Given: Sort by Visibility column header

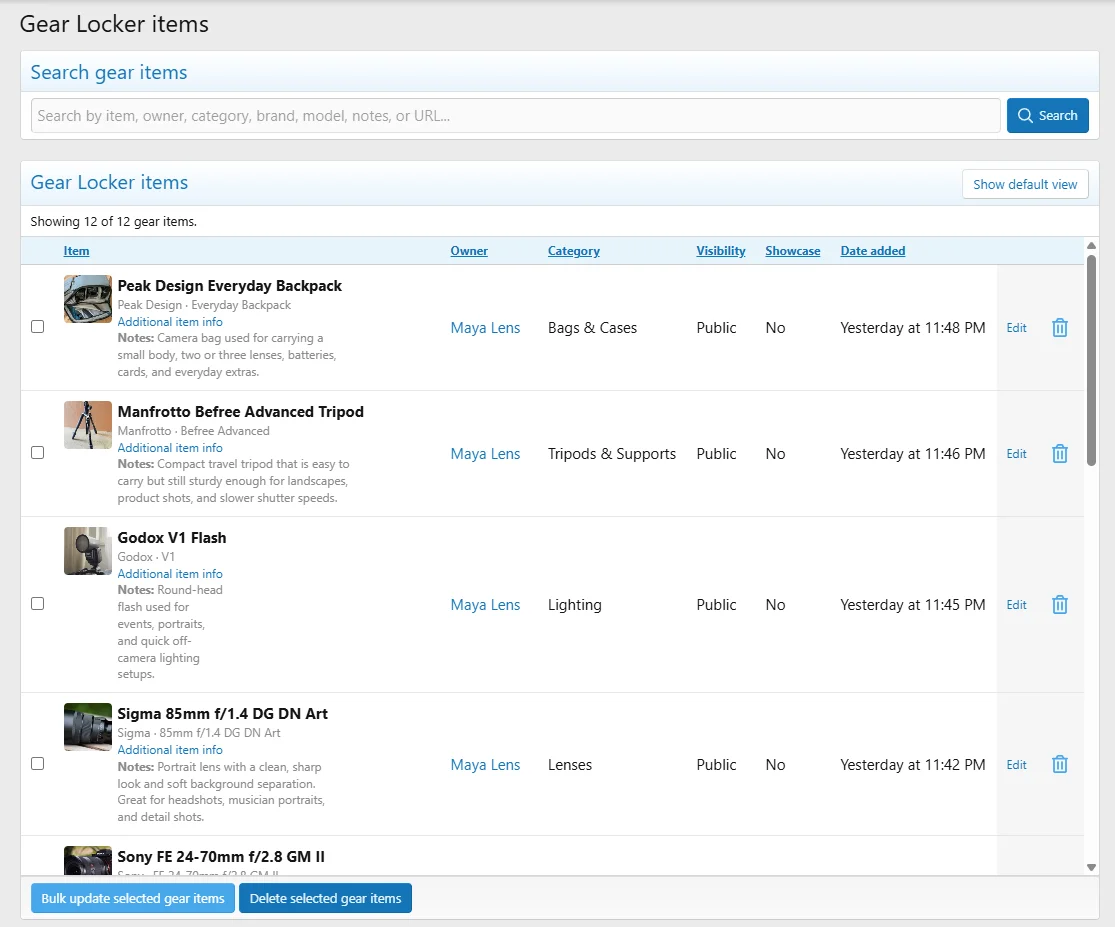Looking at the screenshot, I should point(720,251).
